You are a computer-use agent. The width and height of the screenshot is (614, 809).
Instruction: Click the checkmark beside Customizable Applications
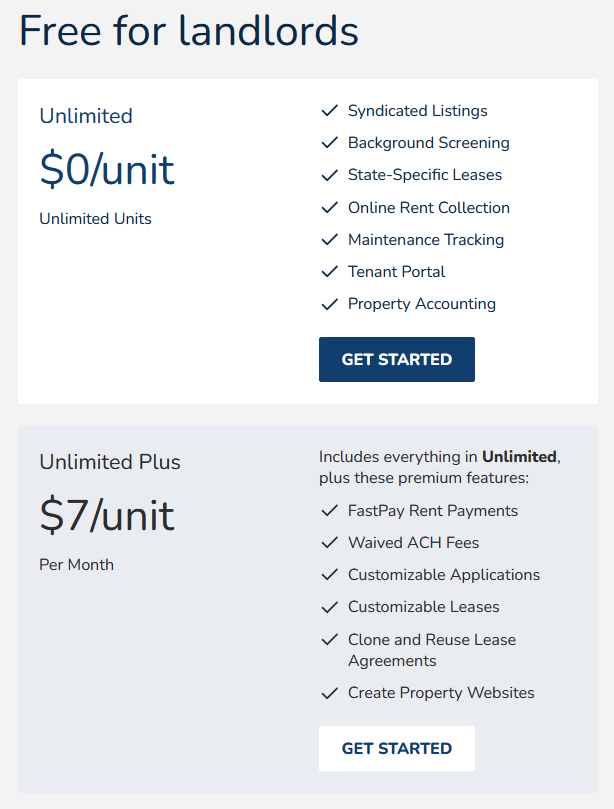coord(329,575)
